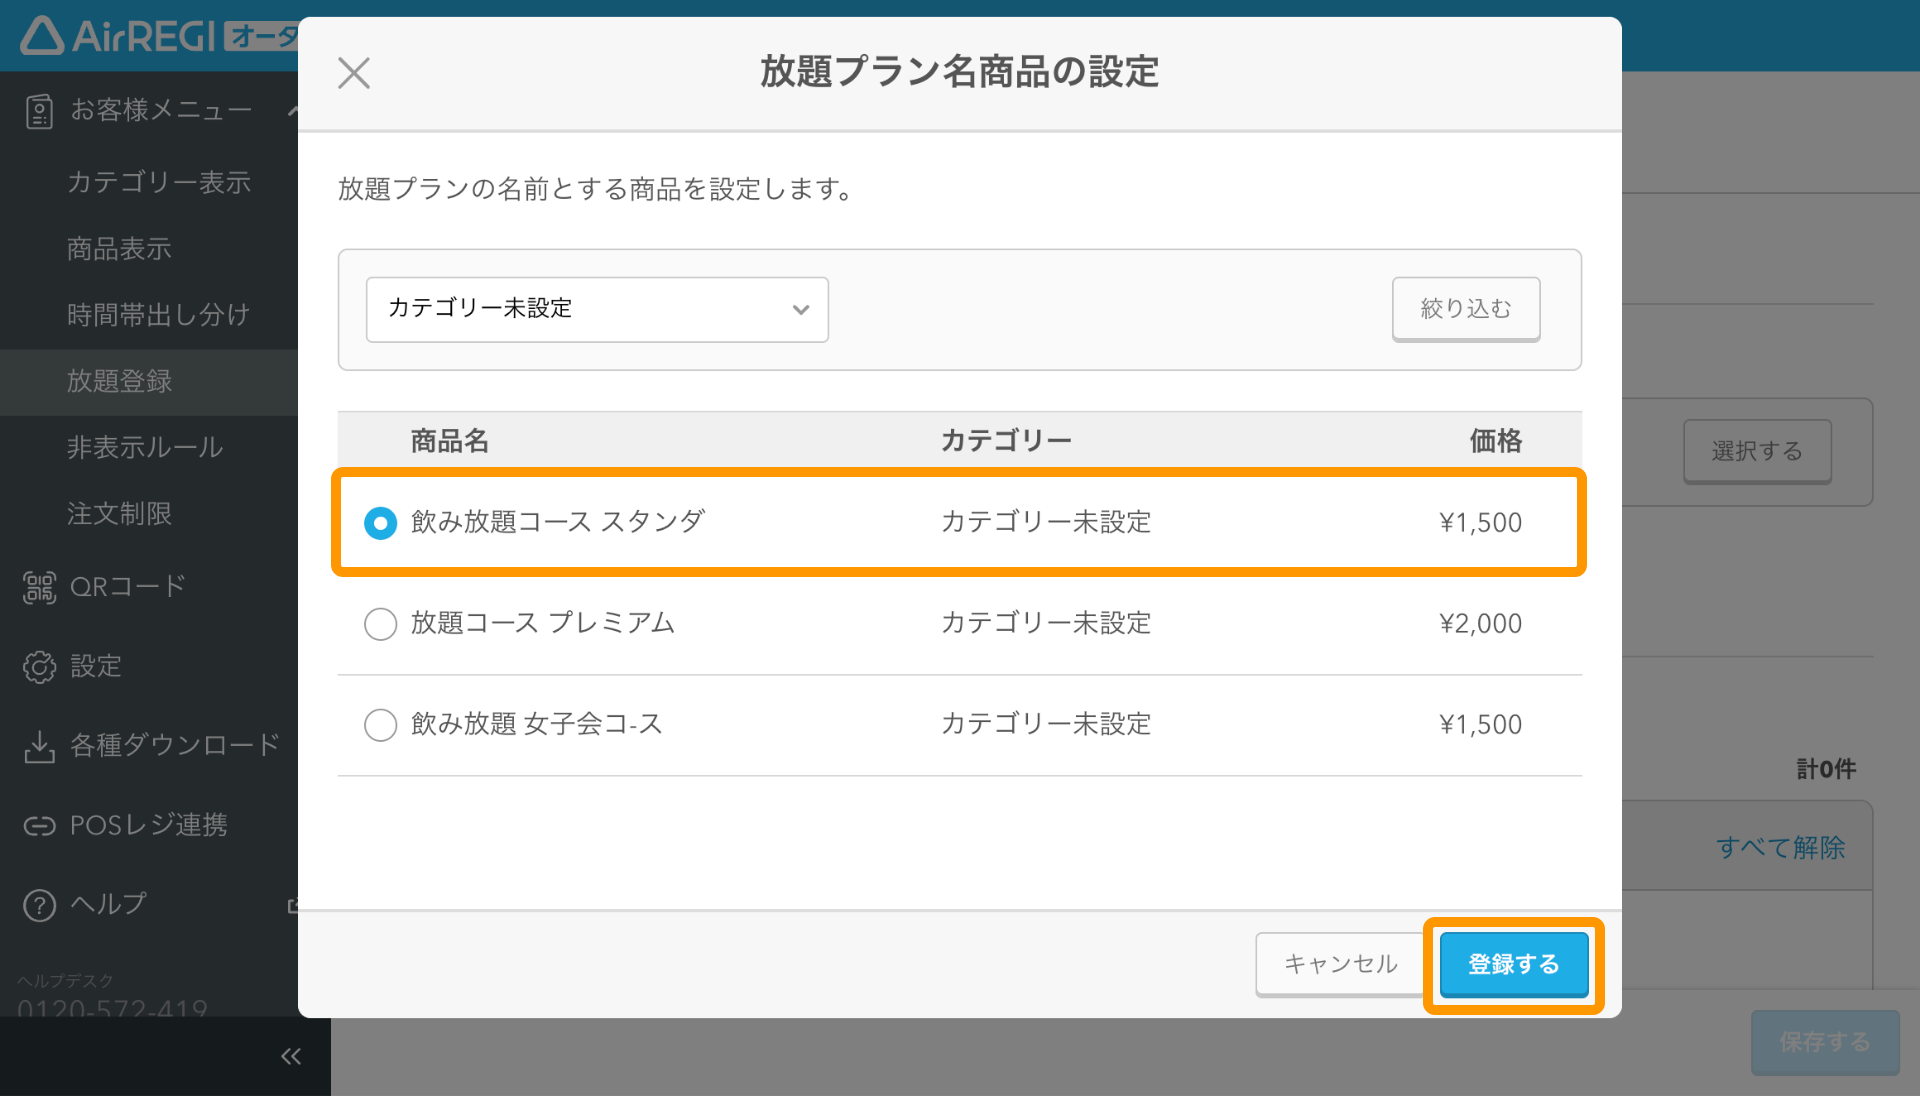Click 選択する button in background page
This screenshot has width=1920, height=1096.
[1757, 452]
